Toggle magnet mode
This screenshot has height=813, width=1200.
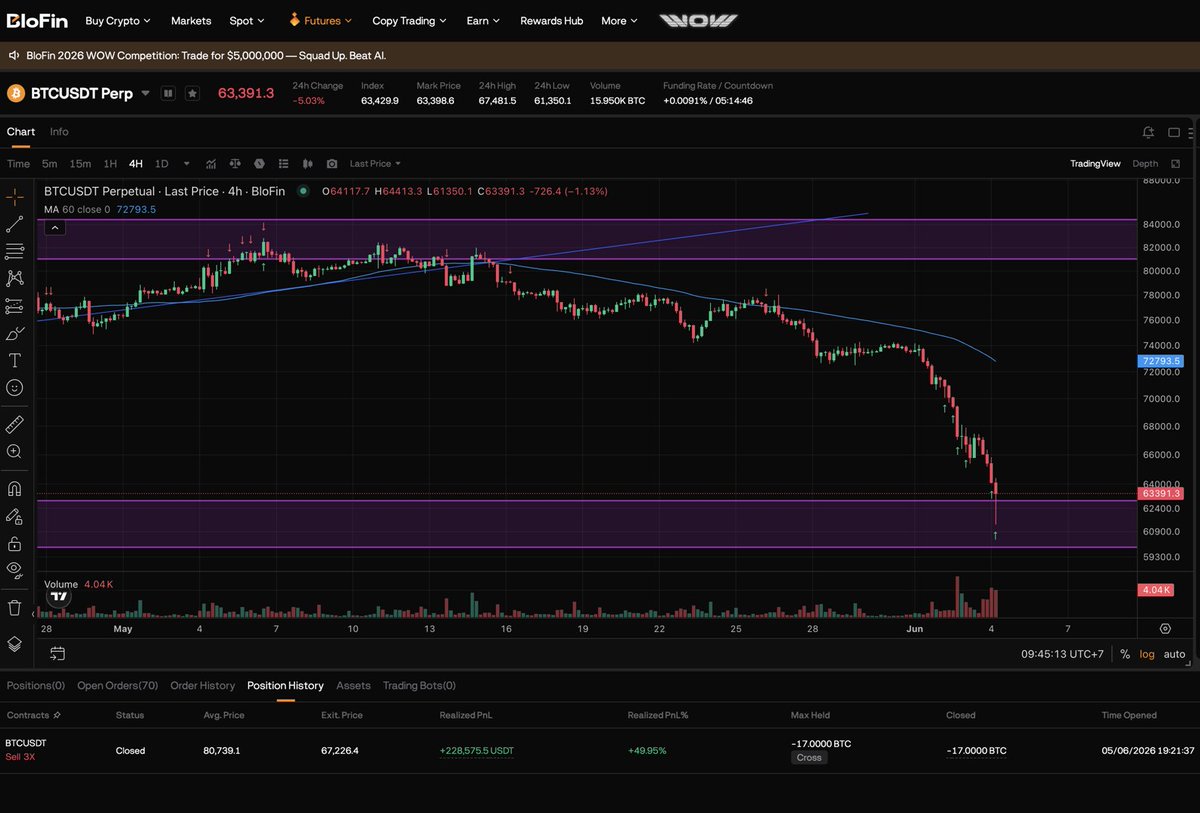[15, 489]
